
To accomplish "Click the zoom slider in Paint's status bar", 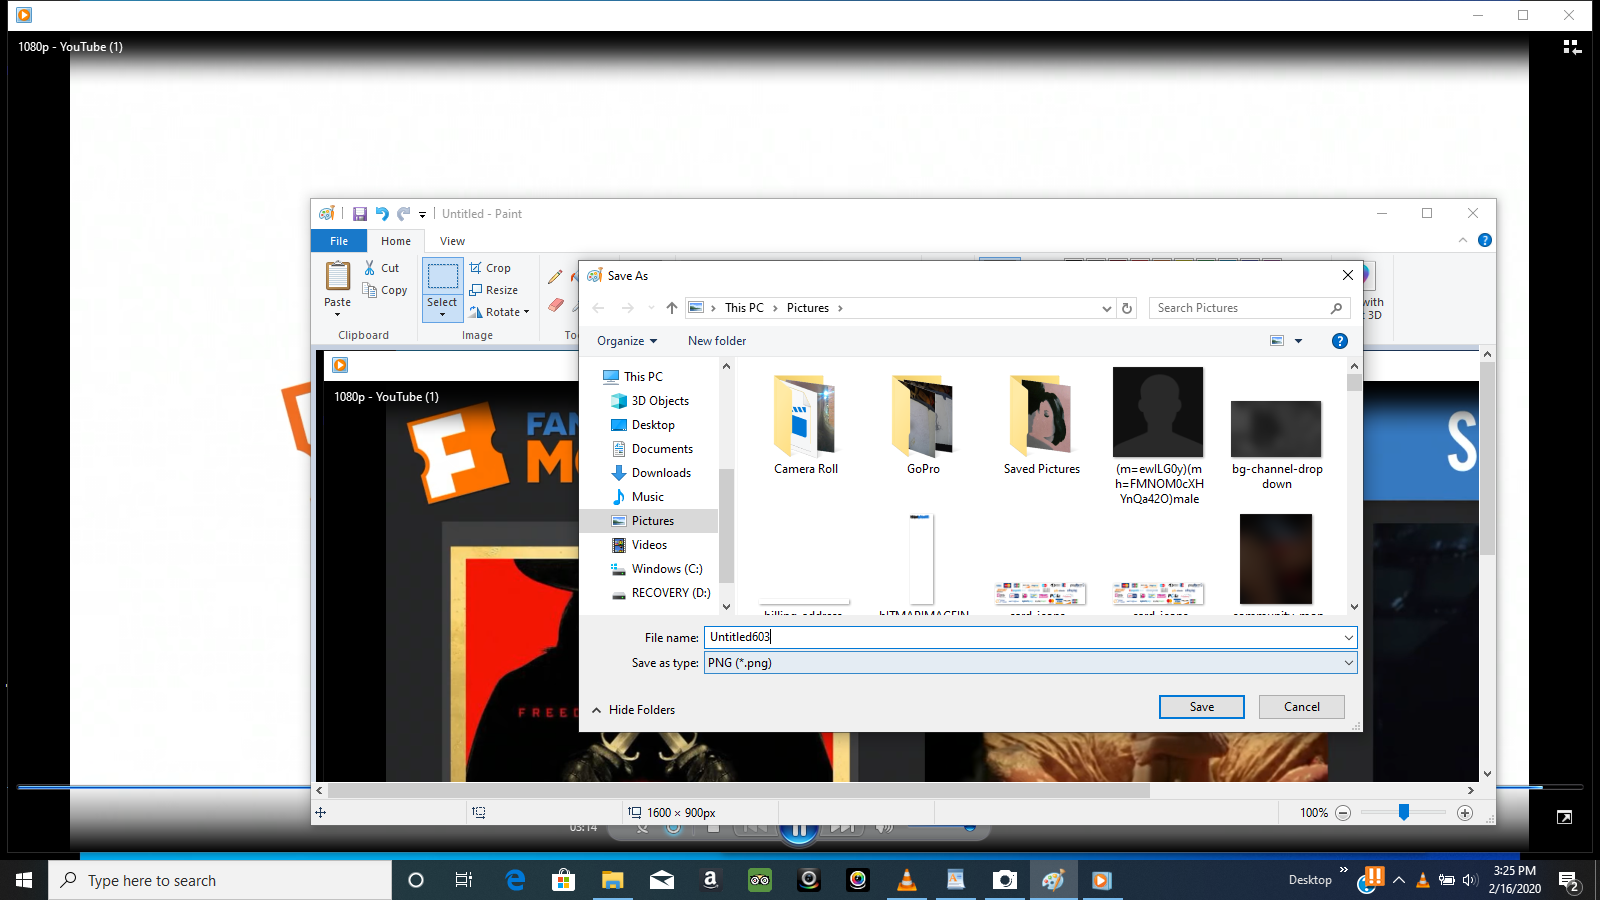I will 1405,813.
